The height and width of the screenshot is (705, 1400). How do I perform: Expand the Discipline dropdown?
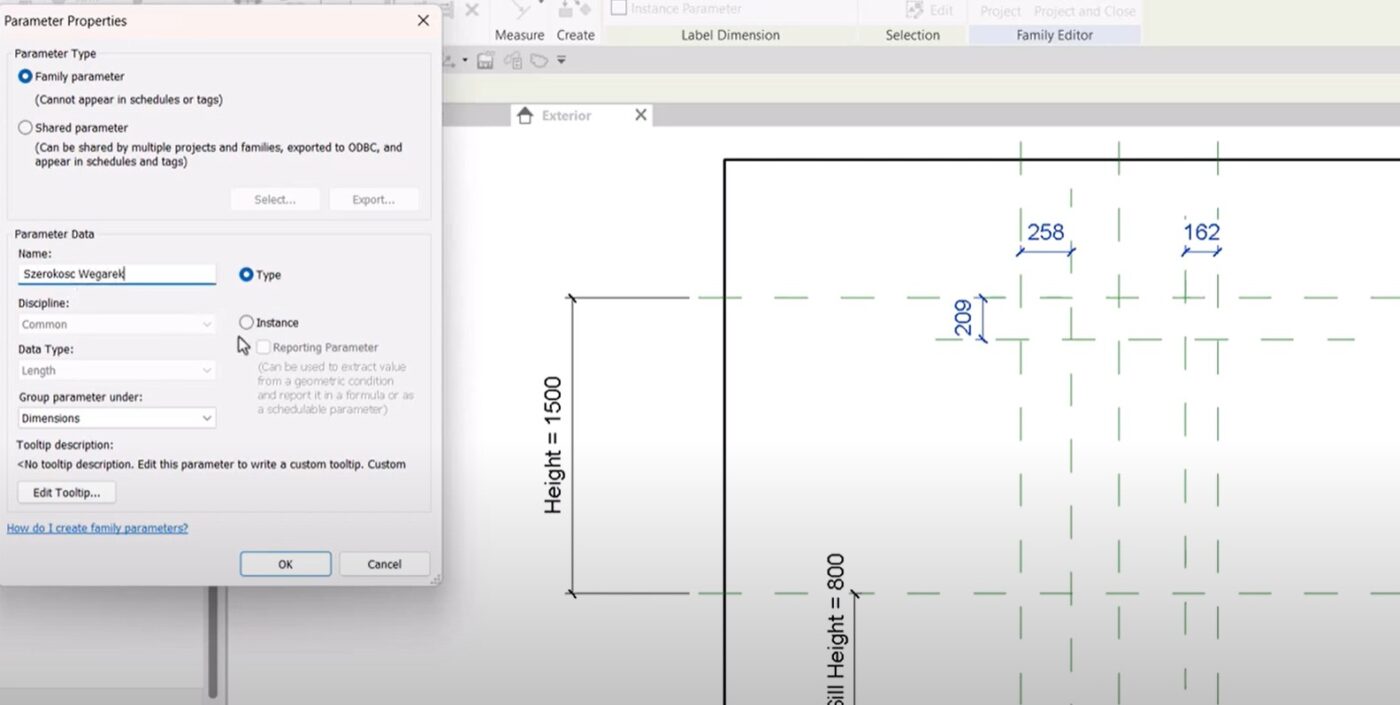117,324
